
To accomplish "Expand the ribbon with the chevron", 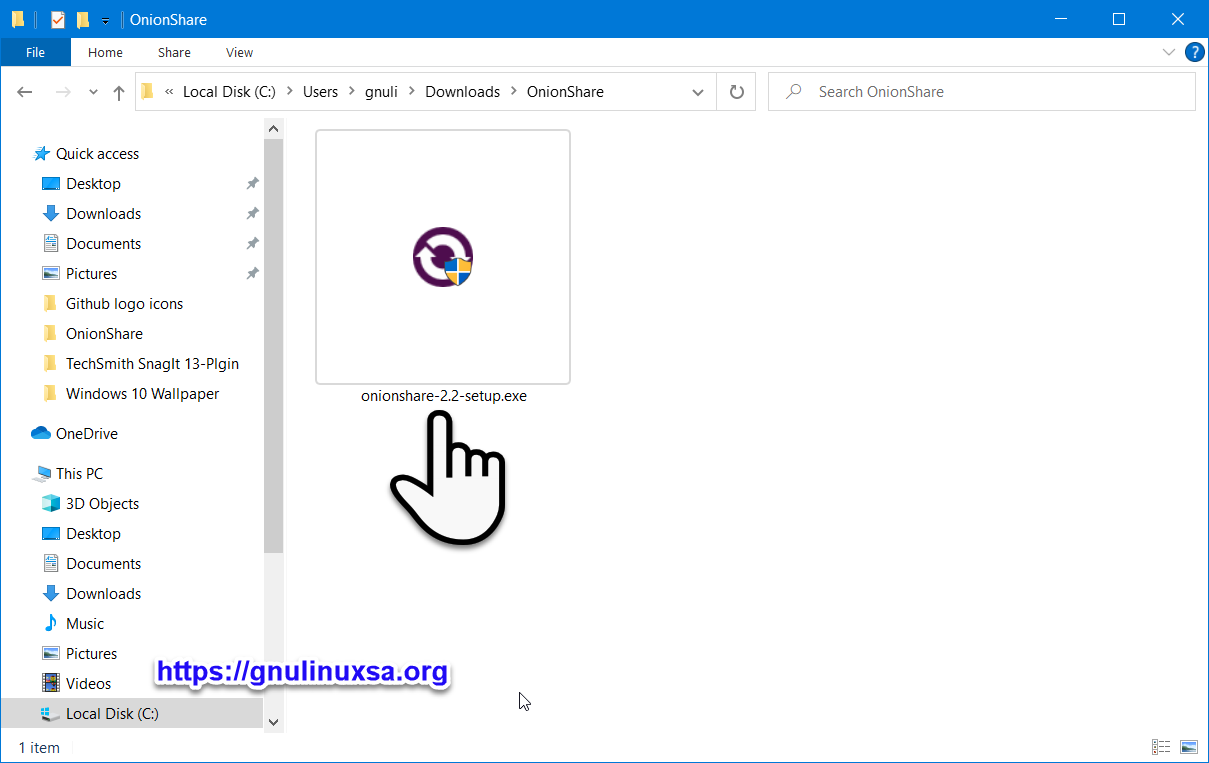I will [x=1168, y=52].
